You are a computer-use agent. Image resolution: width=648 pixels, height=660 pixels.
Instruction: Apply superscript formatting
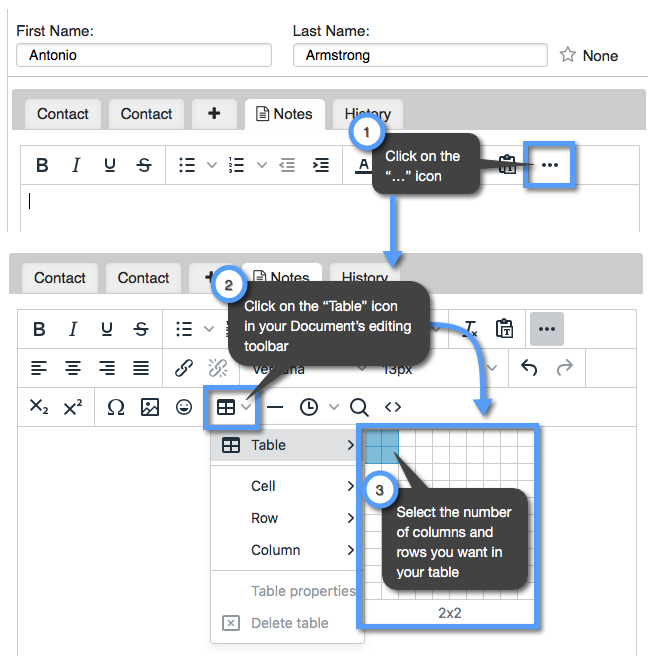73,407
